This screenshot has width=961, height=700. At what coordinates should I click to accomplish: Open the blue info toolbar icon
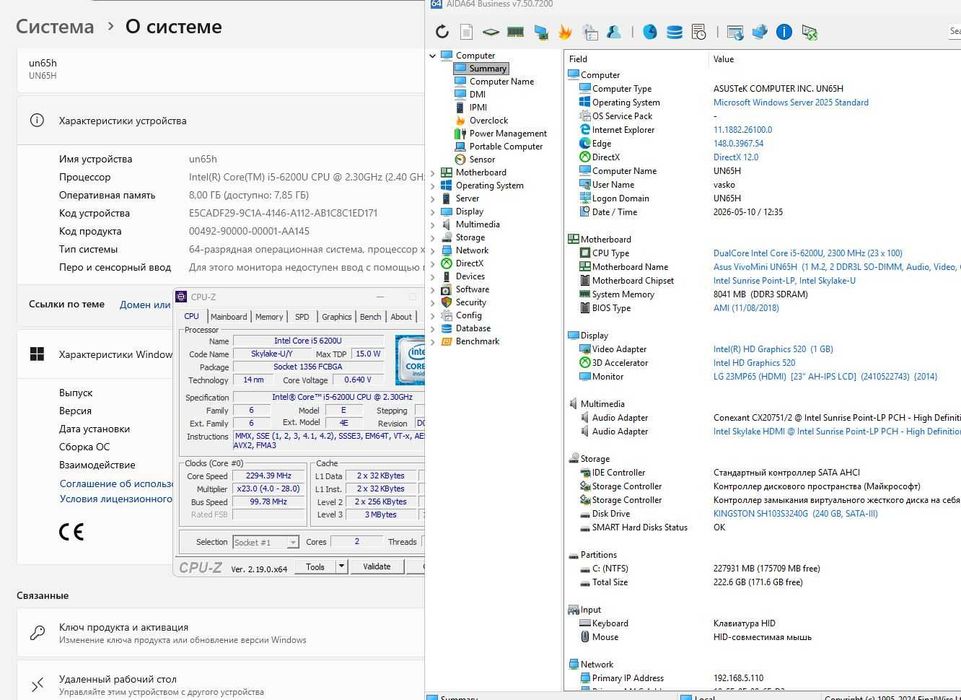pyautogui.click(x=784, y=32)
